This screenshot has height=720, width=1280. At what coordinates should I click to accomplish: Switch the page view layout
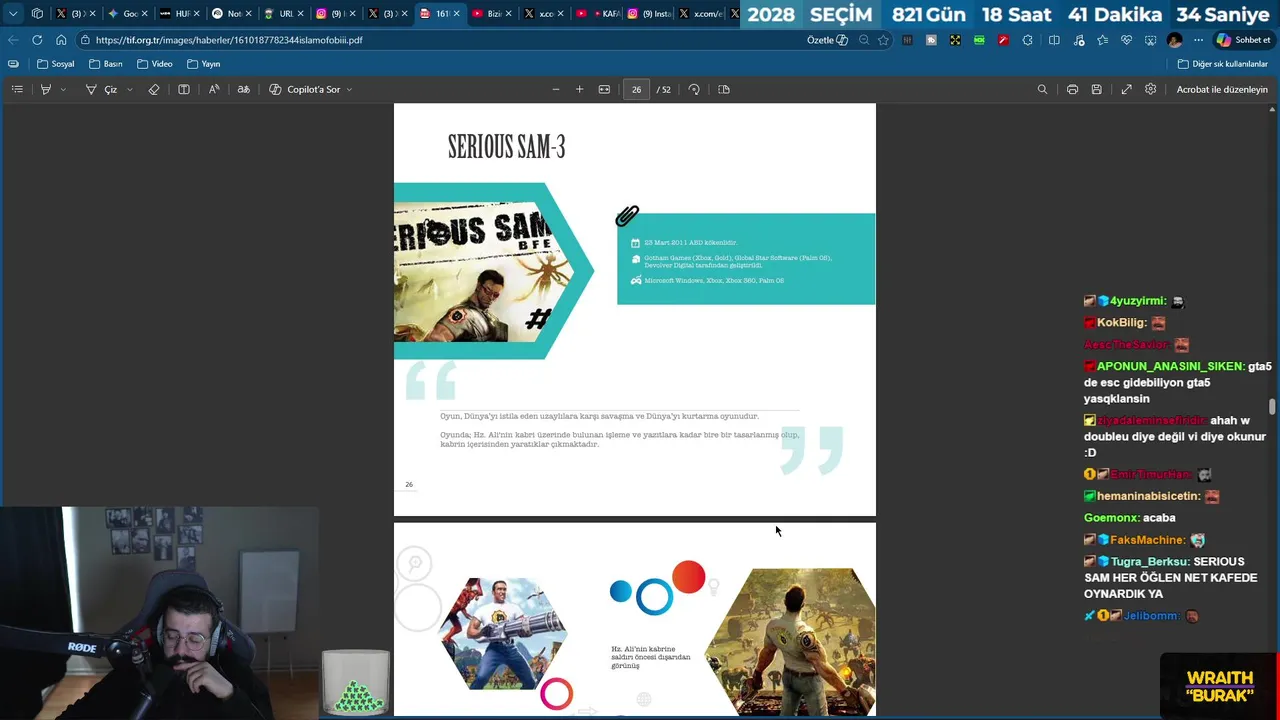[724, 89]
